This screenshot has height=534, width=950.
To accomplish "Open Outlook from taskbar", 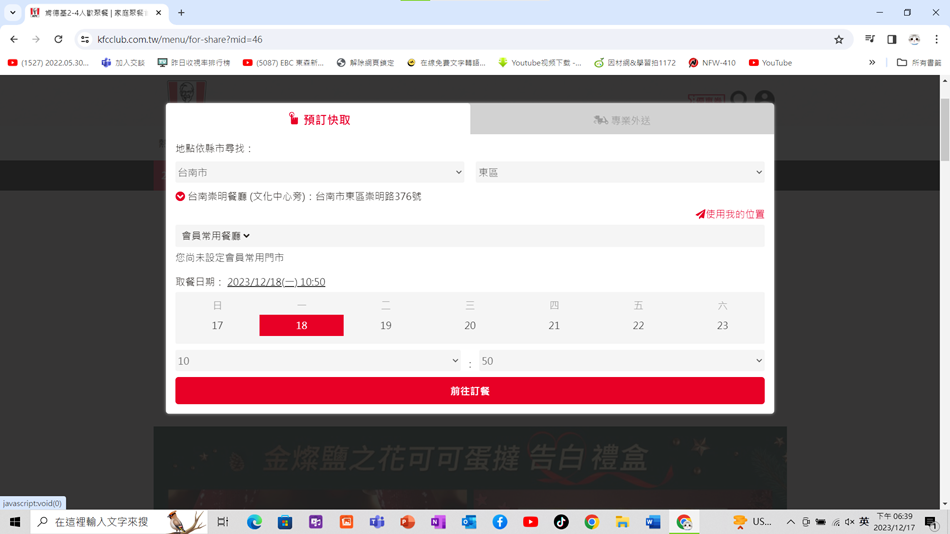I will (x=469, y=522).
